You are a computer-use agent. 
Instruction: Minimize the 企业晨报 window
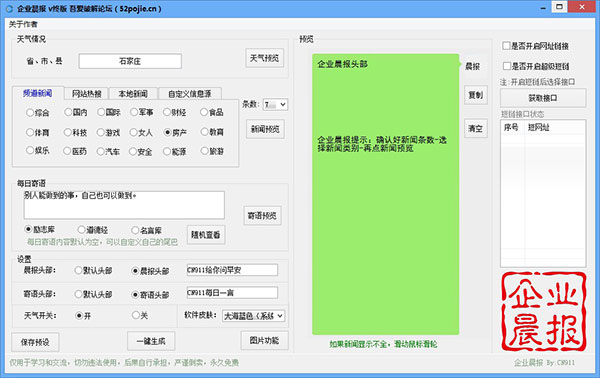pos(543,8)
